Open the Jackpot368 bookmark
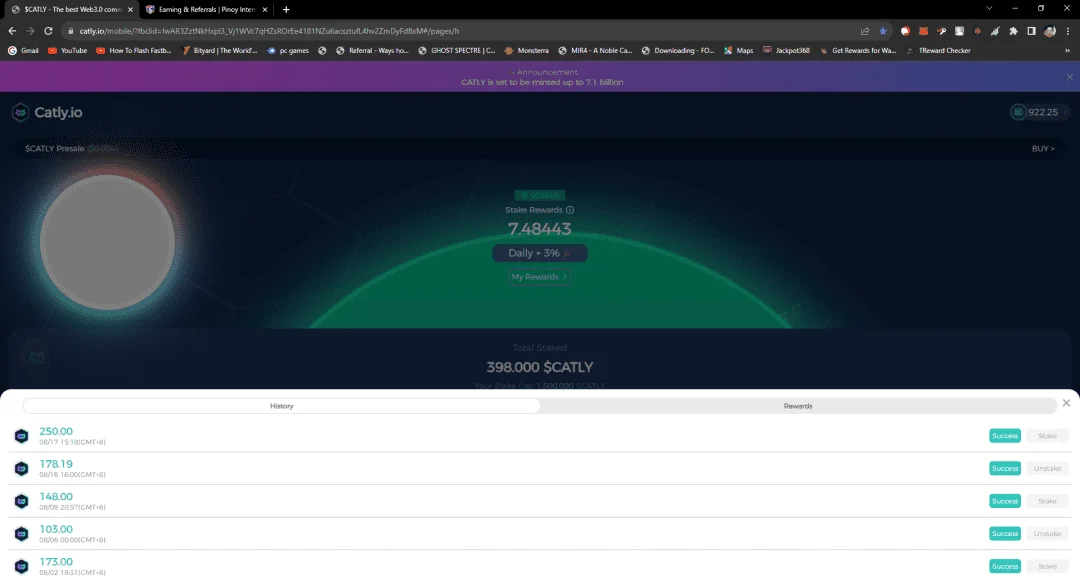Viewport: 1080px width, 585px height. (786, 50)
